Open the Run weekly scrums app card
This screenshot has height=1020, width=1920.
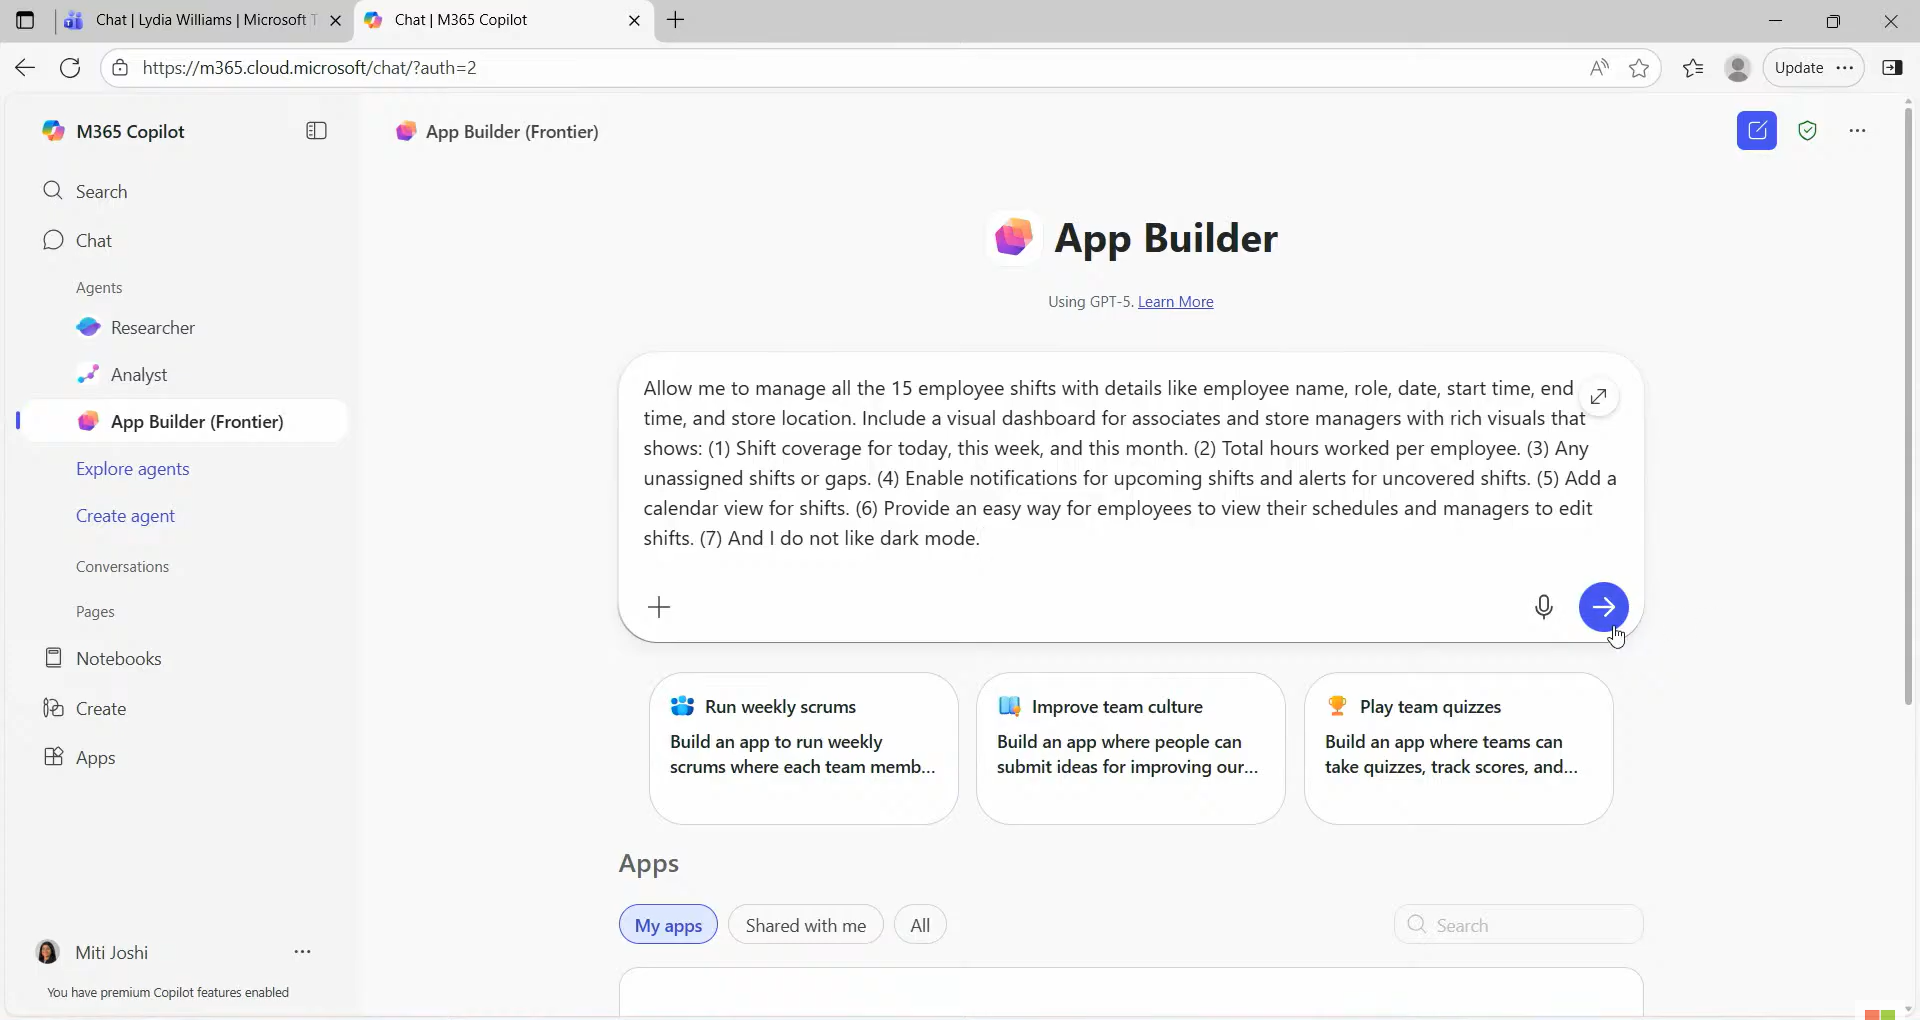click(804, 749)
